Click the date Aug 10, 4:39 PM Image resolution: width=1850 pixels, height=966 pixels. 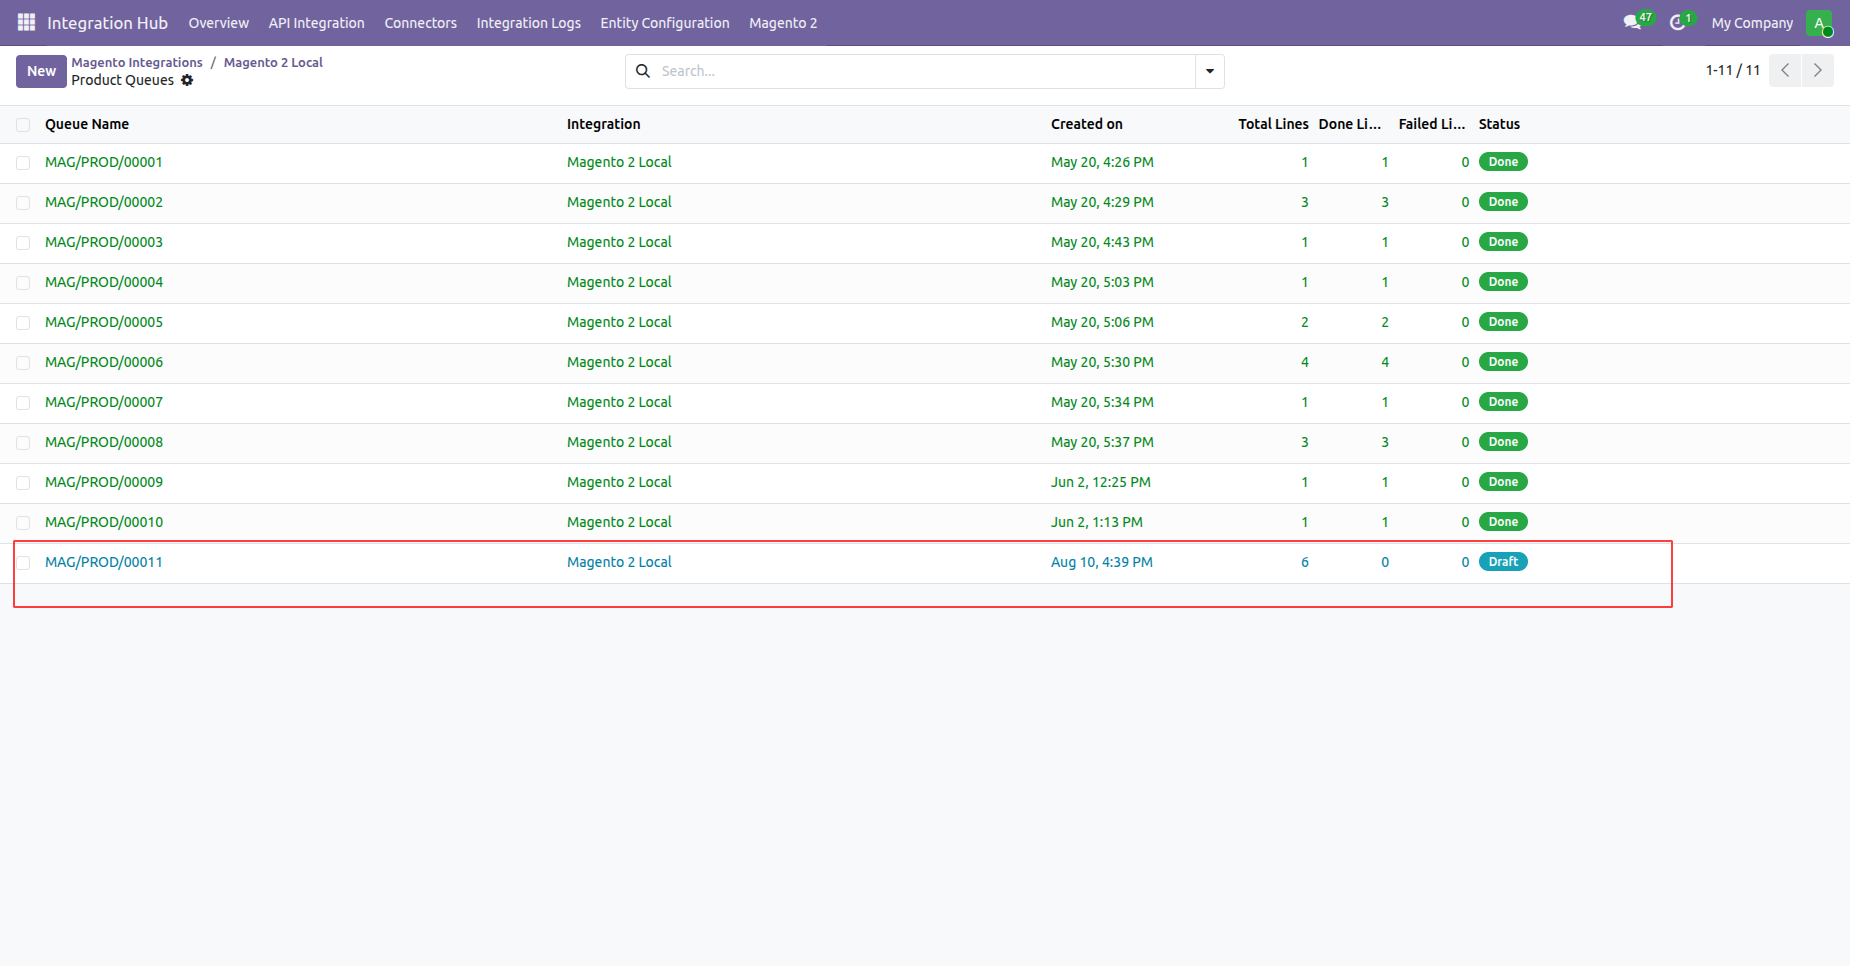[1102, 562]
